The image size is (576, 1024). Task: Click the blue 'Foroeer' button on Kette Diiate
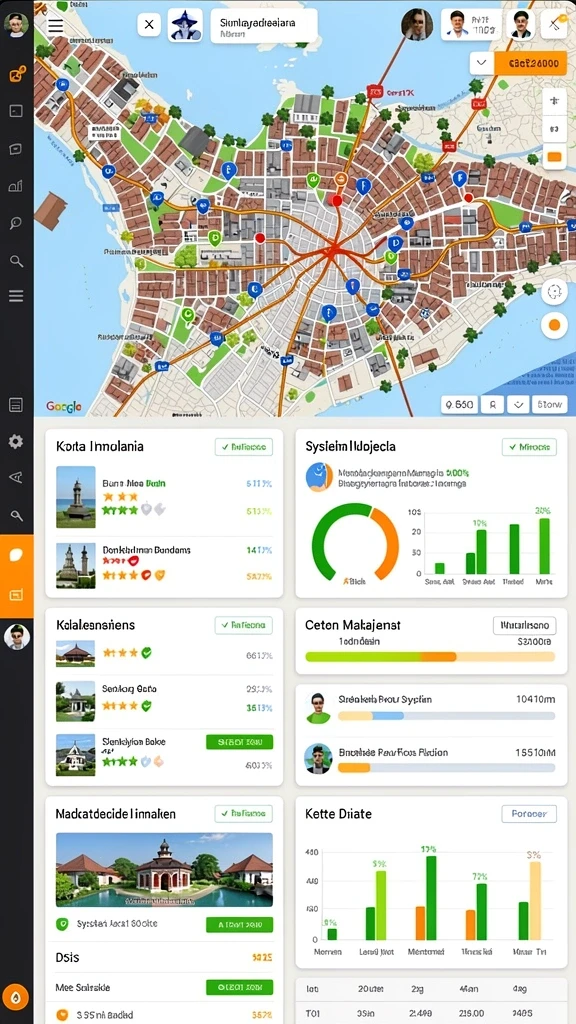click(x=529, y=814)
